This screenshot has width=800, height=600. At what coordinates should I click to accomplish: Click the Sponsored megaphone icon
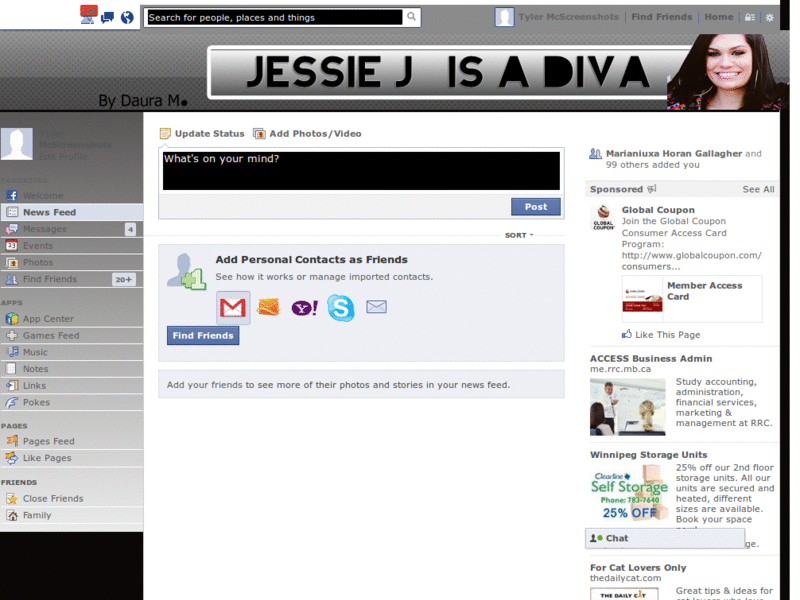point(652,189)
